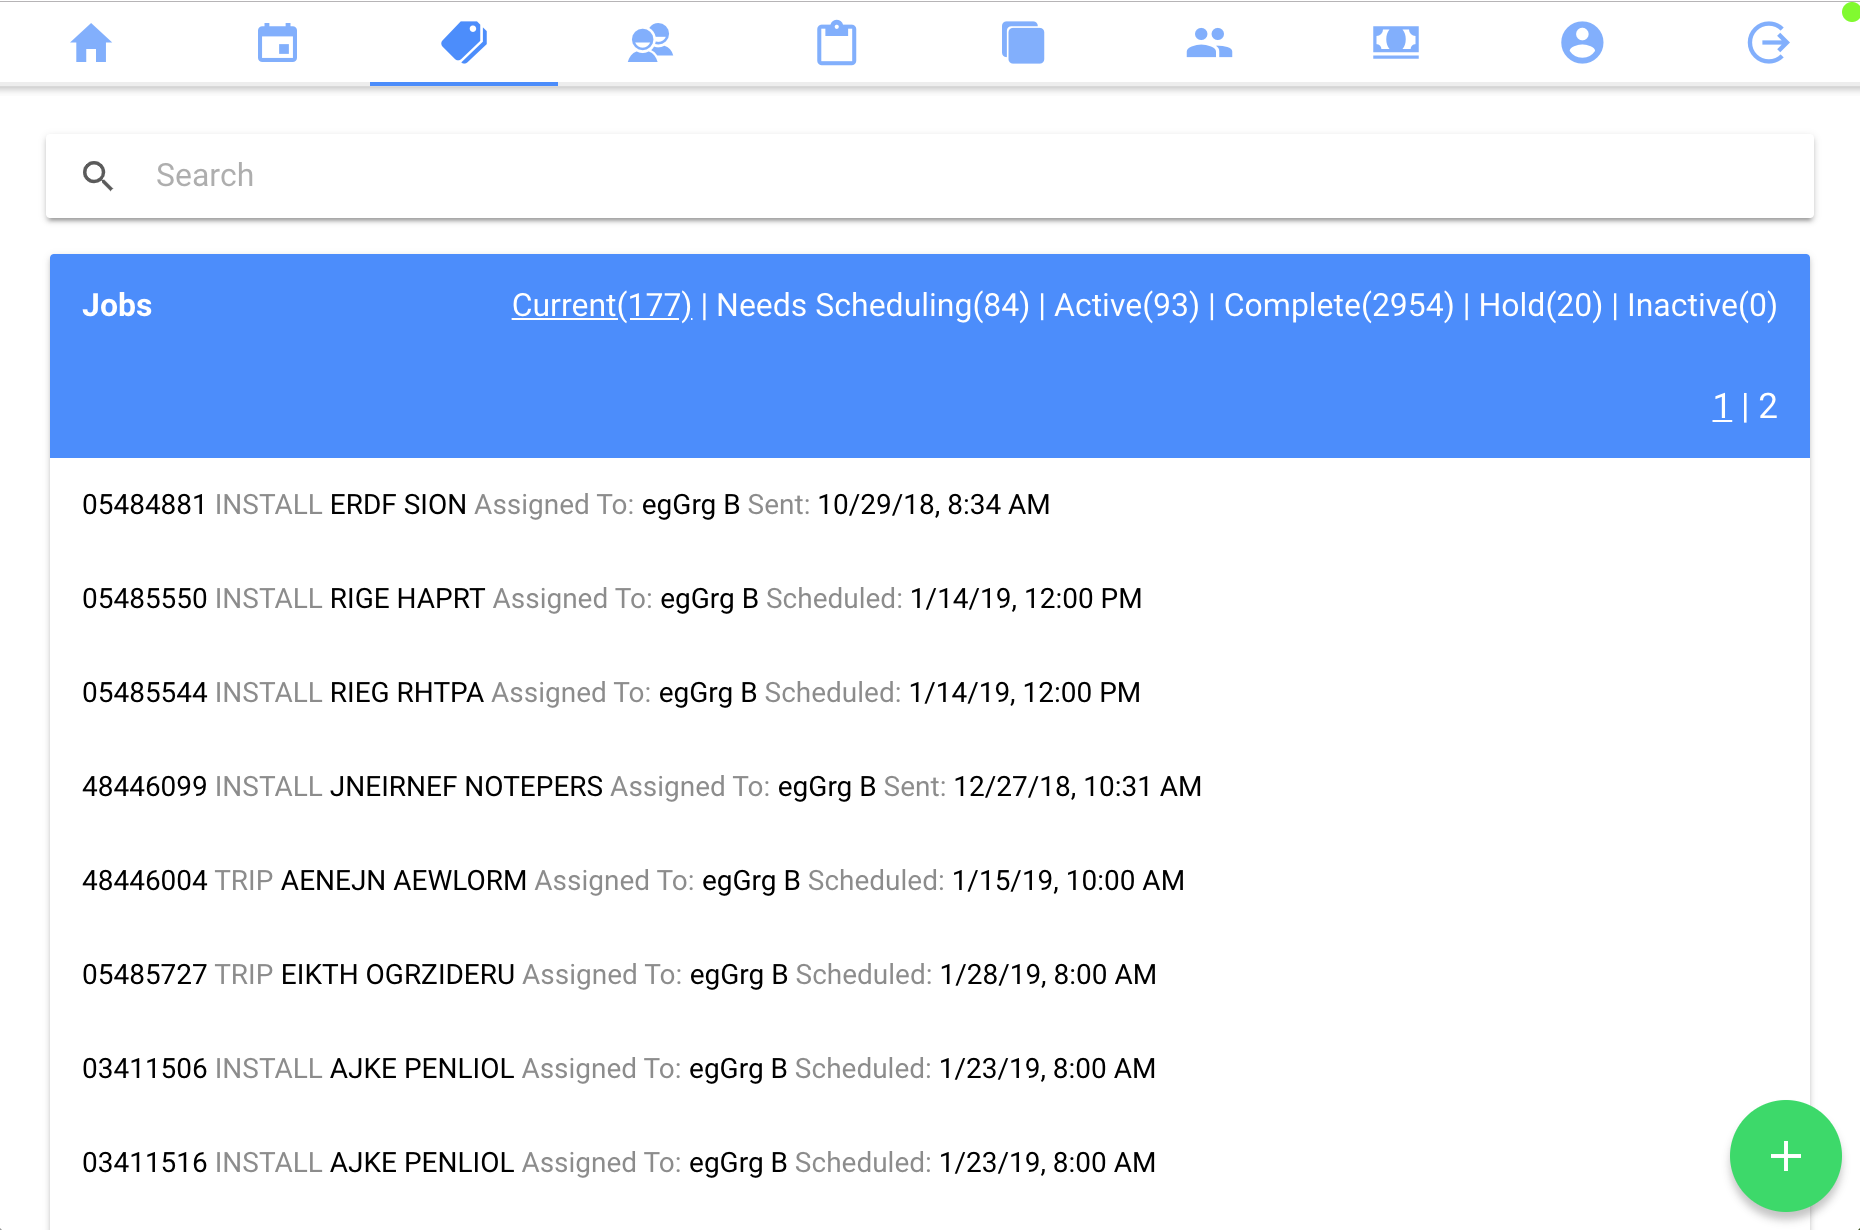Viewport: 1860px width, 1230px height.
Task: Go to the Home icon
Action: click(91, 43)
